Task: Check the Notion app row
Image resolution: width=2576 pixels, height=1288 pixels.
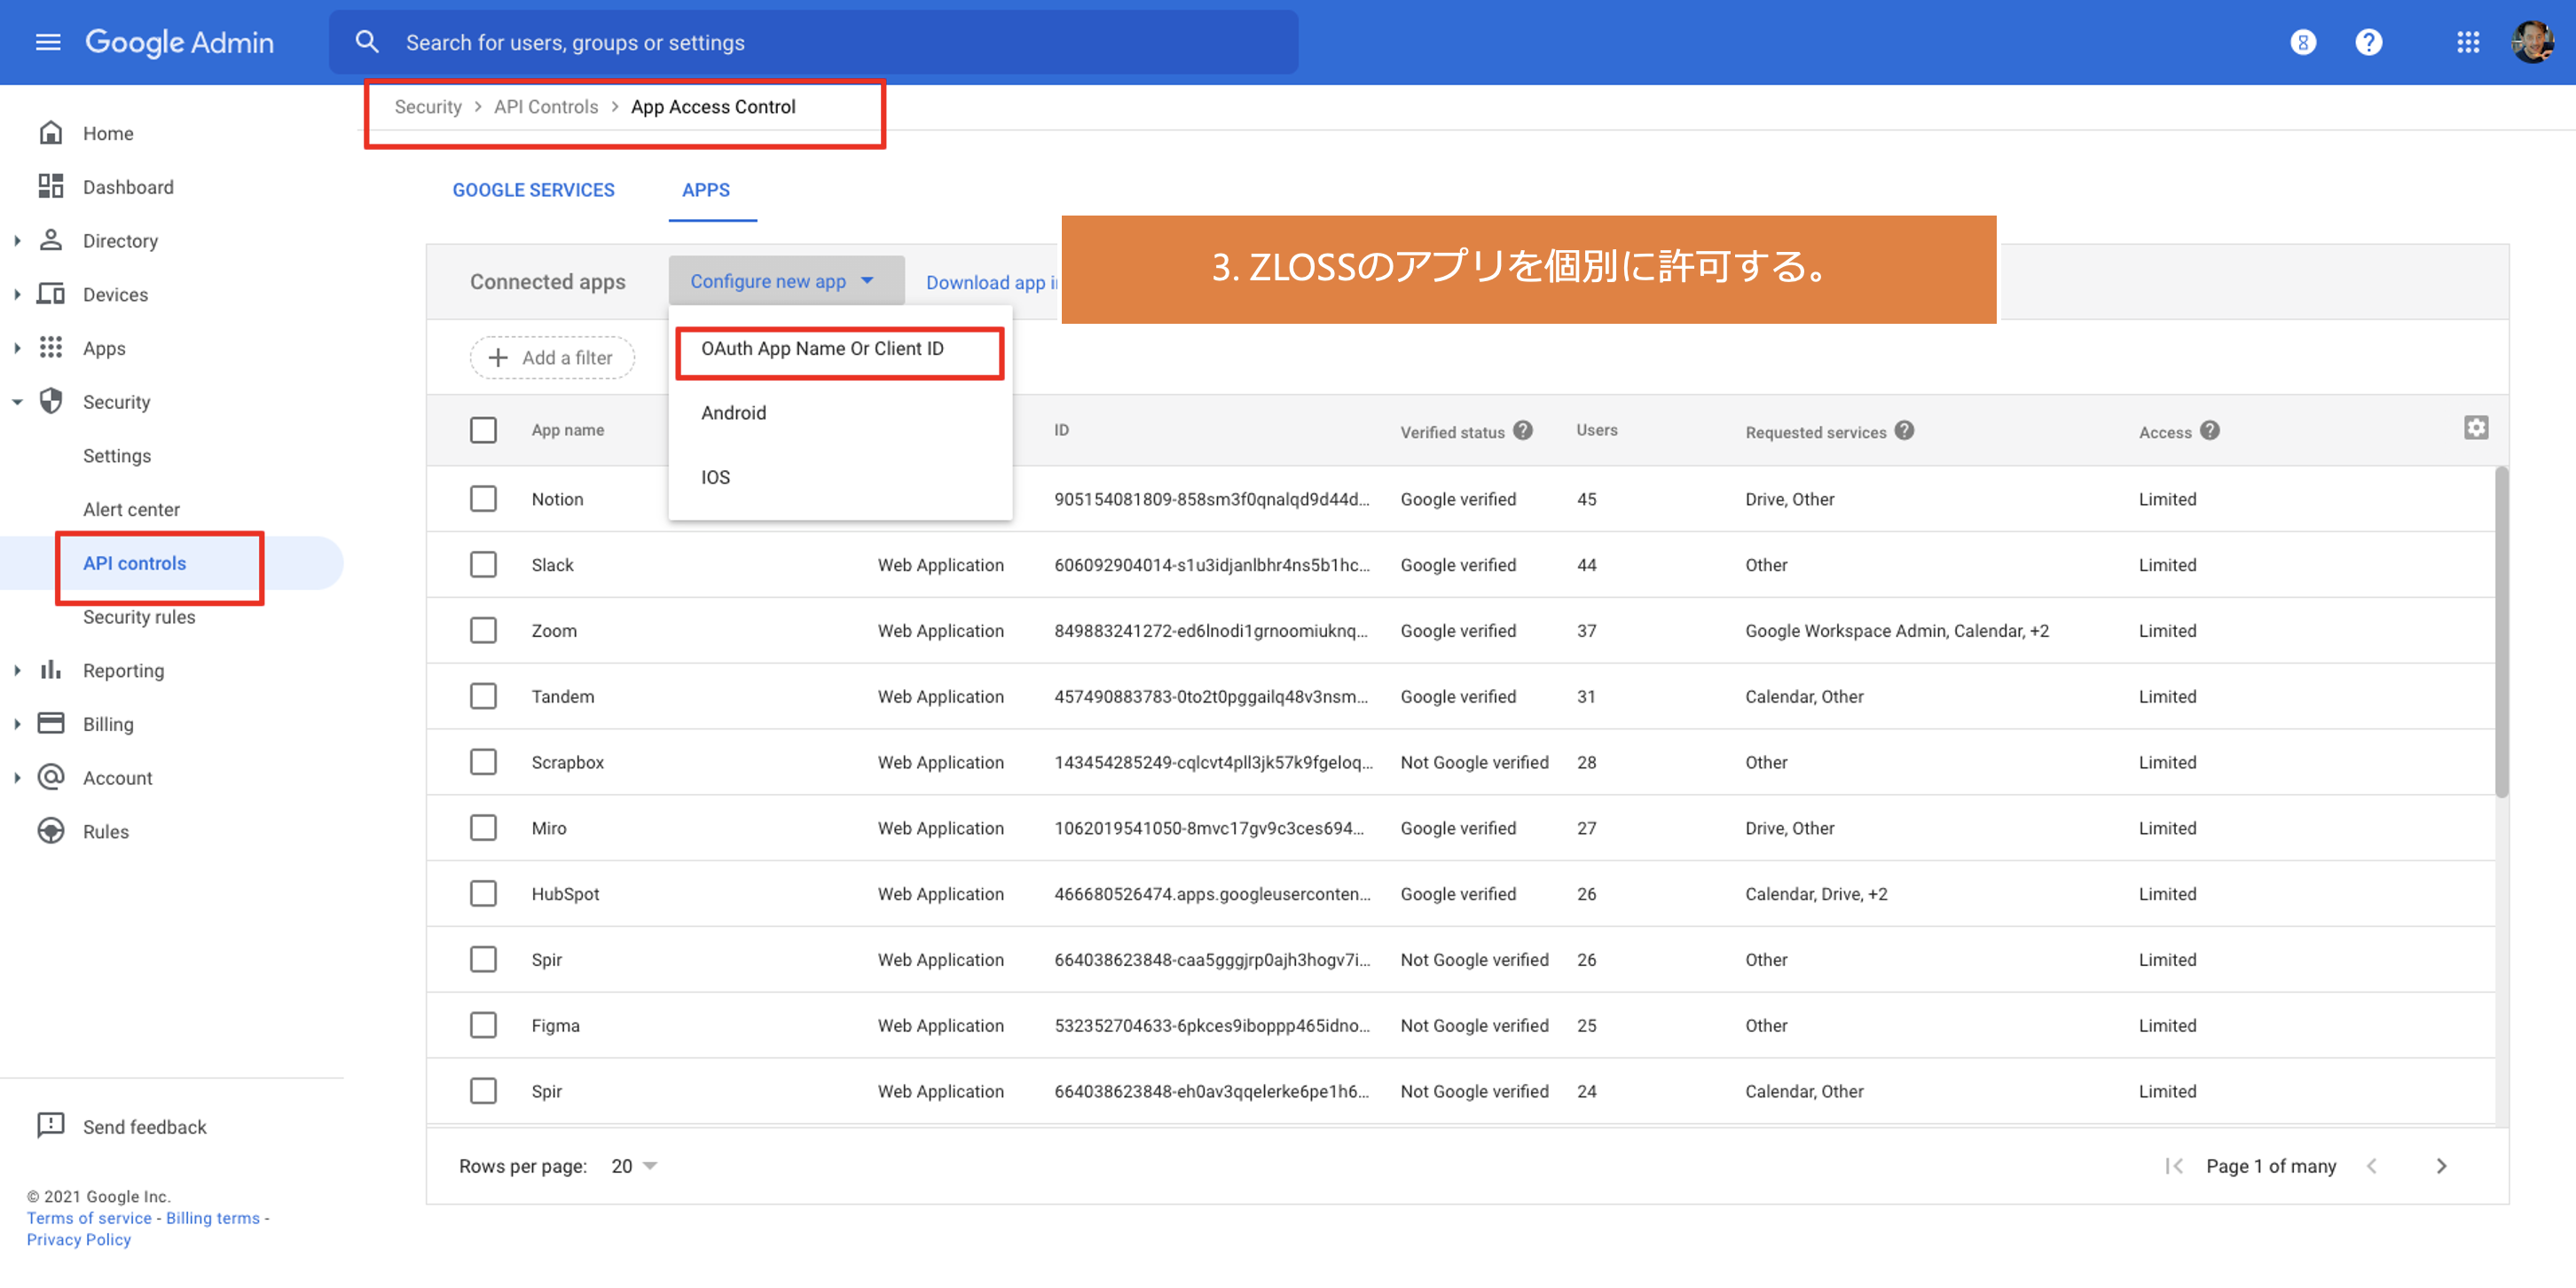Action: click(x=484, y=499)
